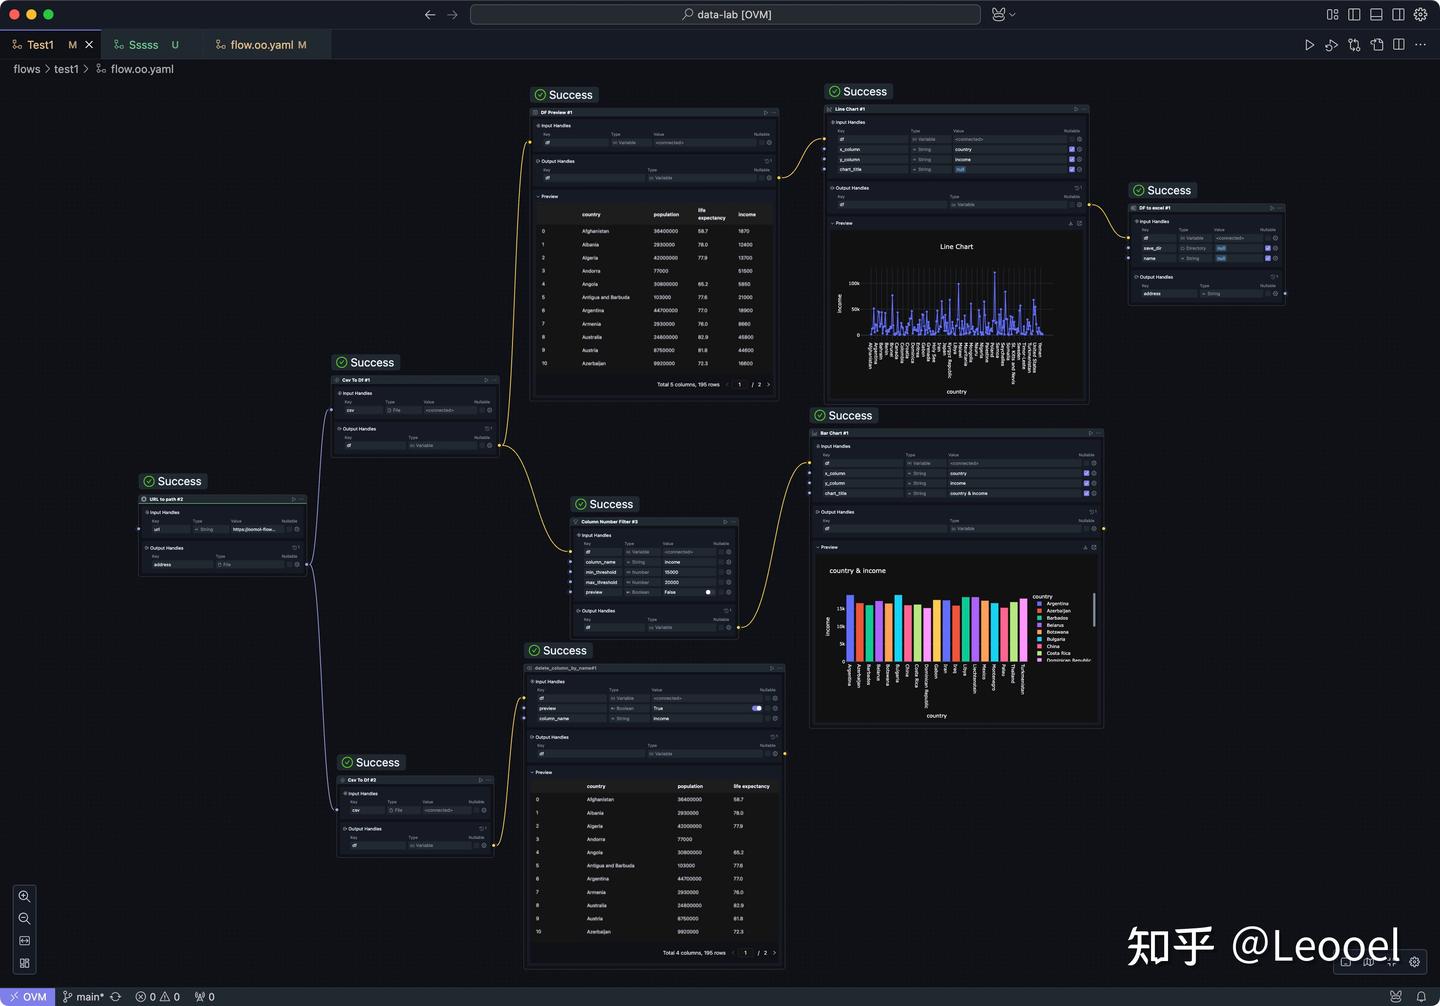Select the fit-view icon in canvas controls
The image size is (1440, 1006).
point(24,940)
